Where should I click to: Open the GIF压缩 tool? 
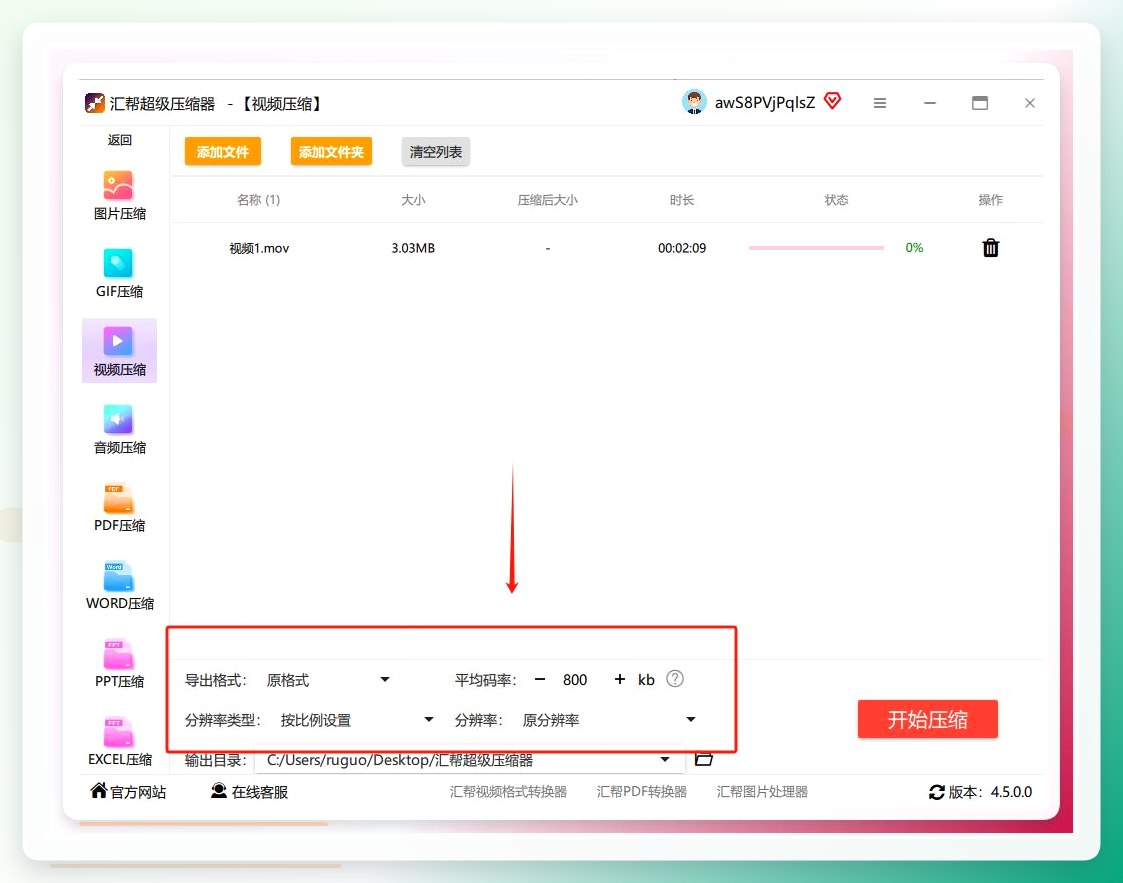(119, 274)
